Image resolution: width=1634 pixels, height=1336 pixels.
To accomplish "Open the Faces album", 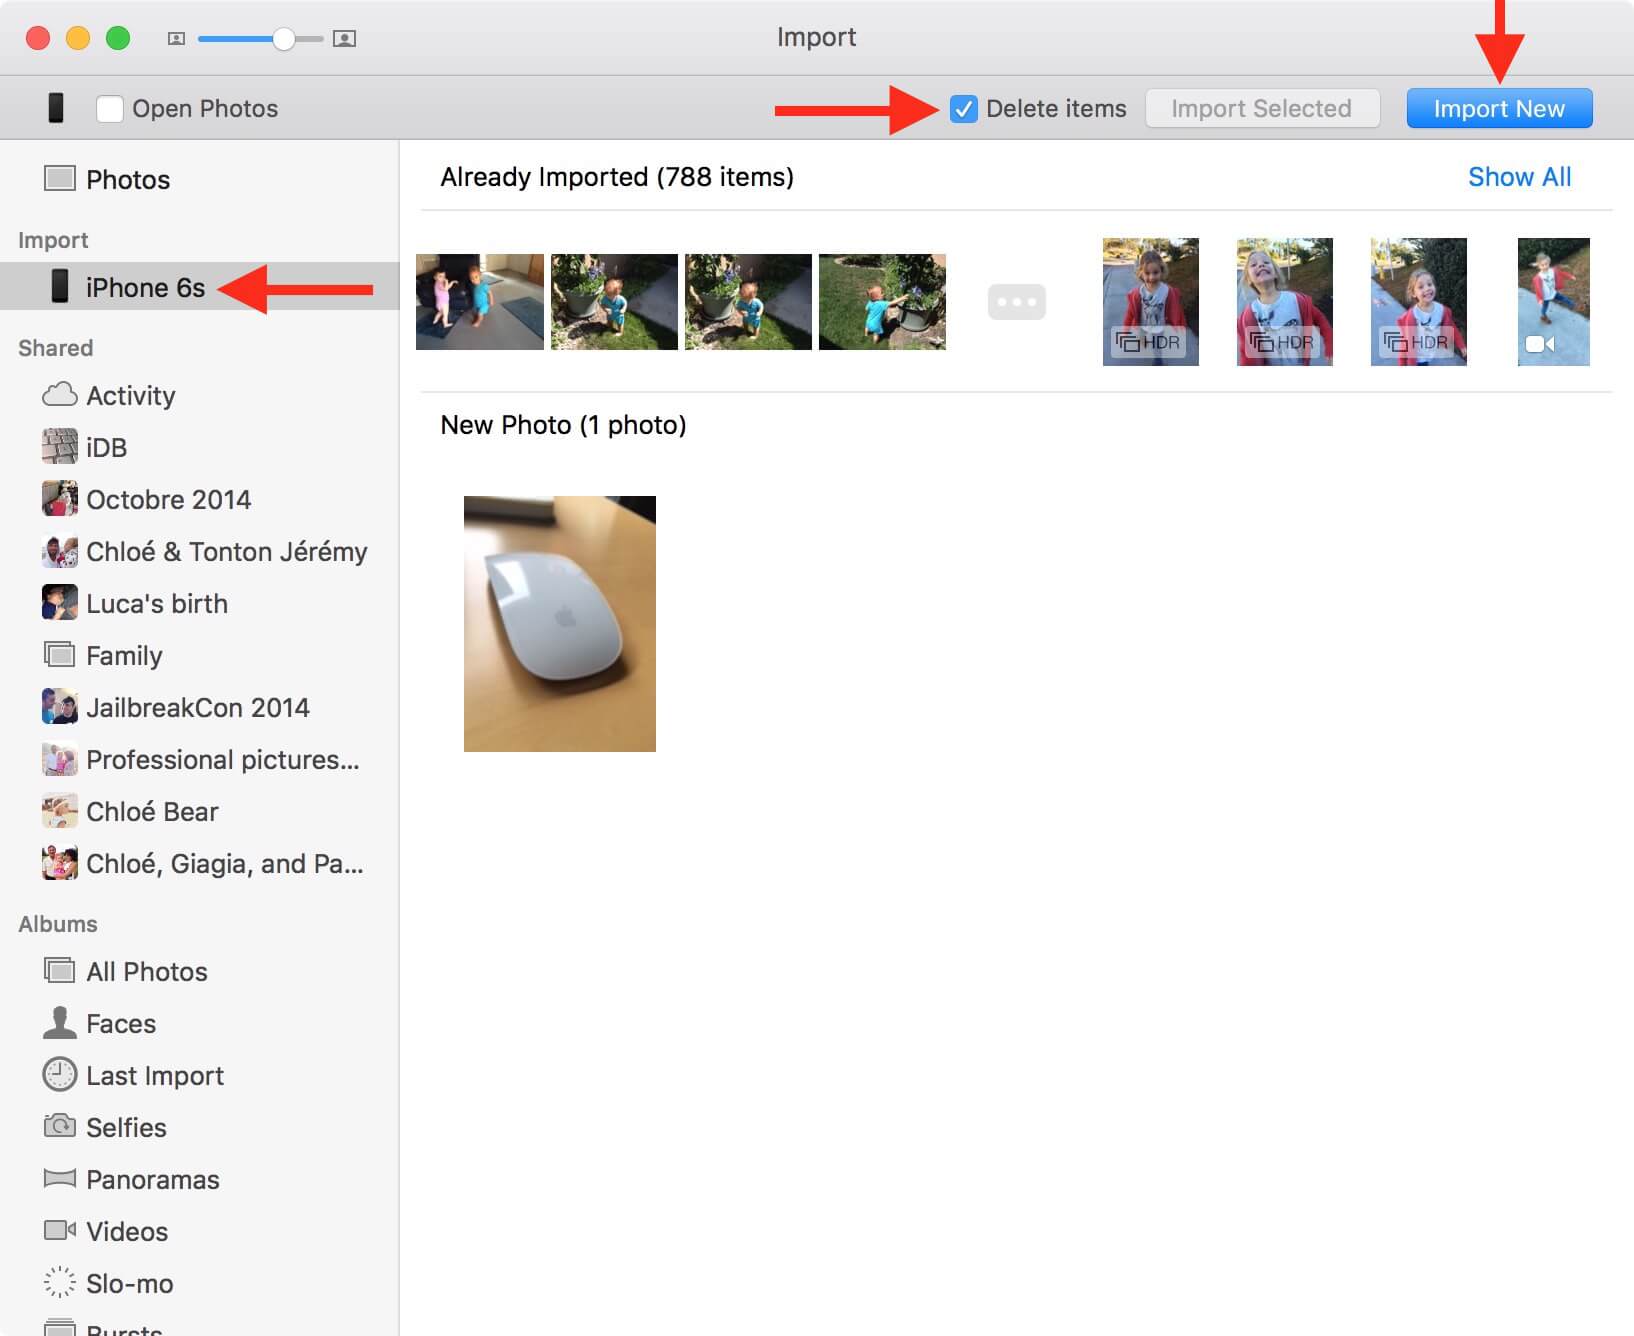I will 200,1023.
